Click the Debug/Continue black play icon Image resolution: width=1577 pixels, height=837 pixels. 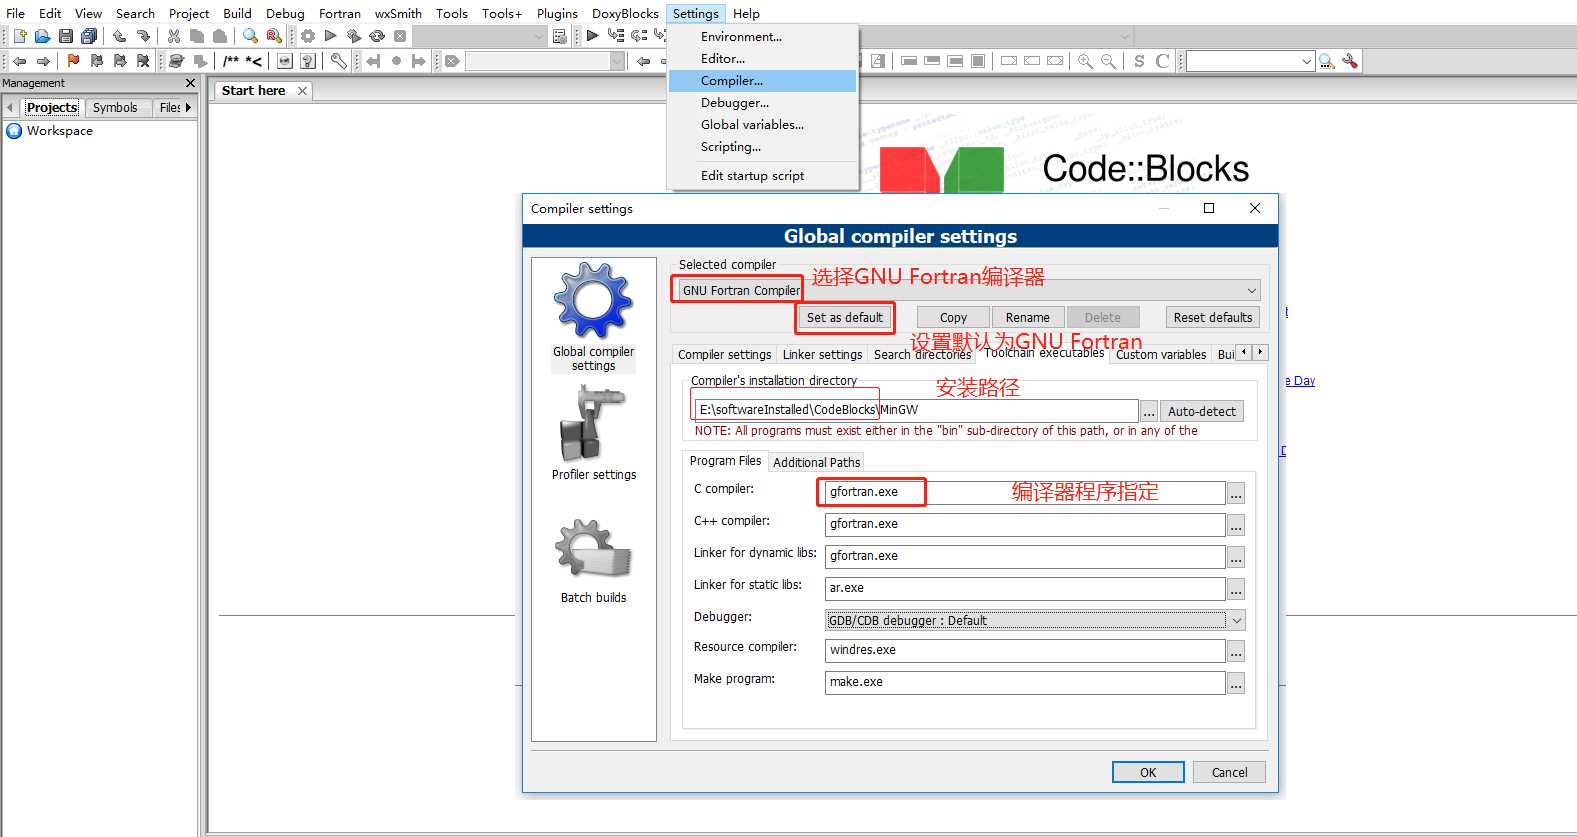coord(593,36)
